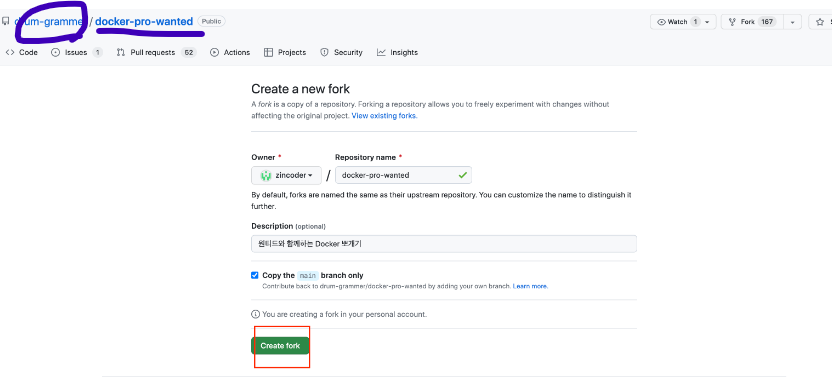Click the Issues count badge 1
Screen dimensions: 832x378
coord(97,53)
